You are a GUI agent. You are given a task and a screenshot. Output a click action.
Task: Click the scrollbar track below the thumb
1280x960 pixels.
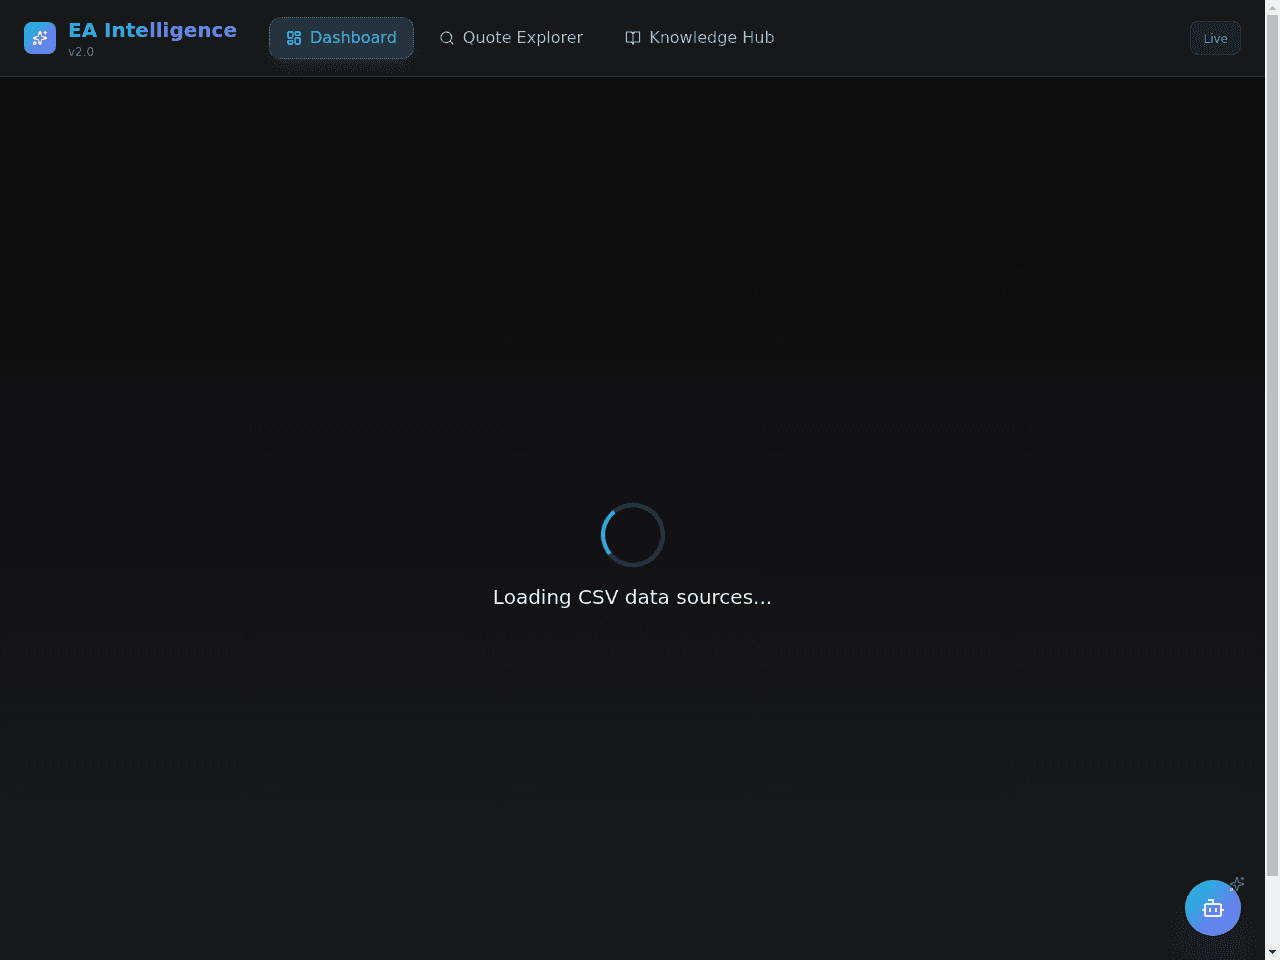pos(1272,910)
